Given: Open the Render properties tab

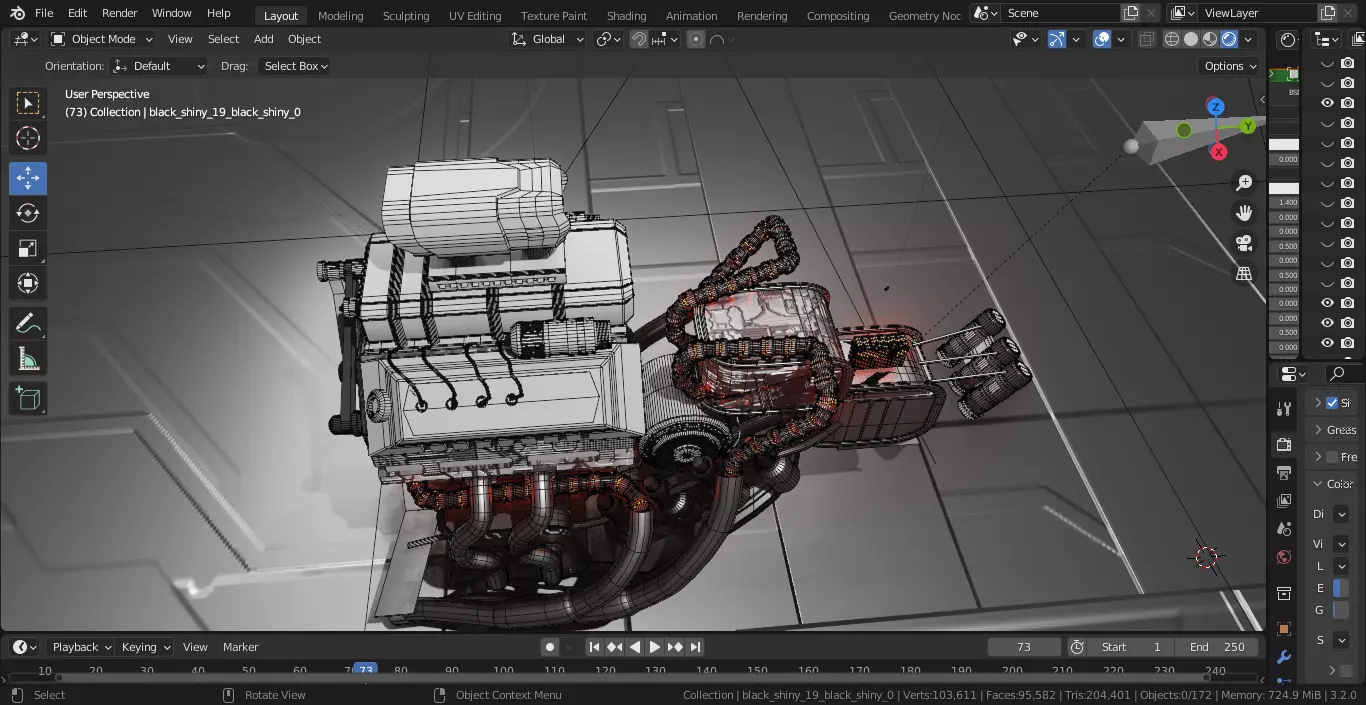Looking at the screenshot, I should (1284, 444).
